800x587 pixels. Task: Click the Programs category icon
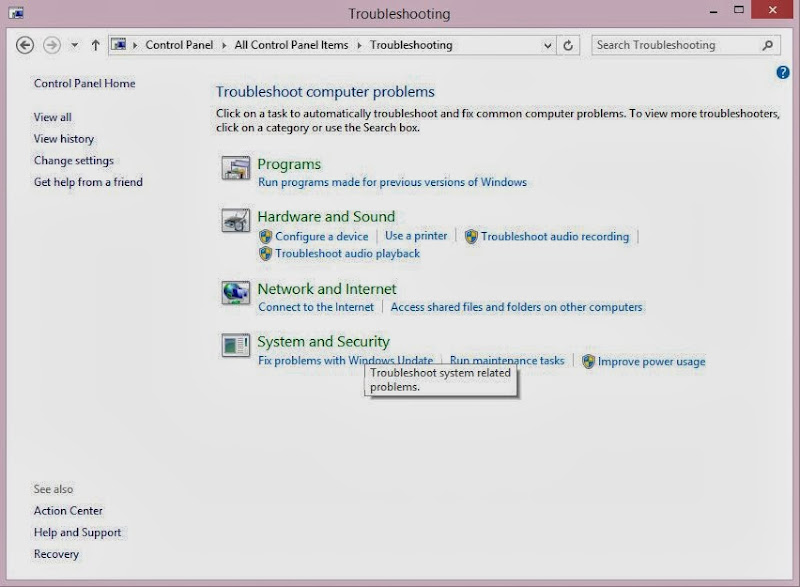pos(236,168)
